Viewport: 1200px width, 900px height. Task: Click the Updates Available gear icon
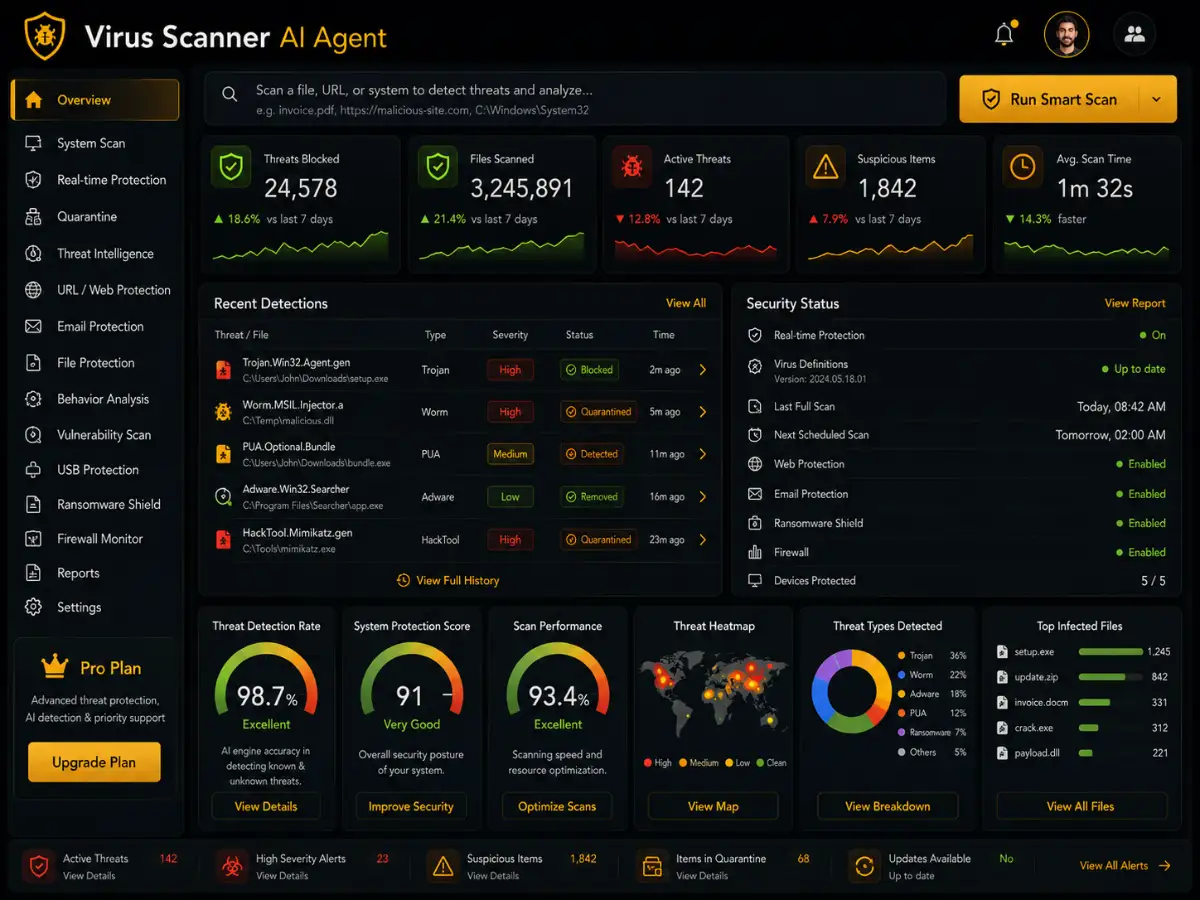pyautogui.click(x=863, y=866)
